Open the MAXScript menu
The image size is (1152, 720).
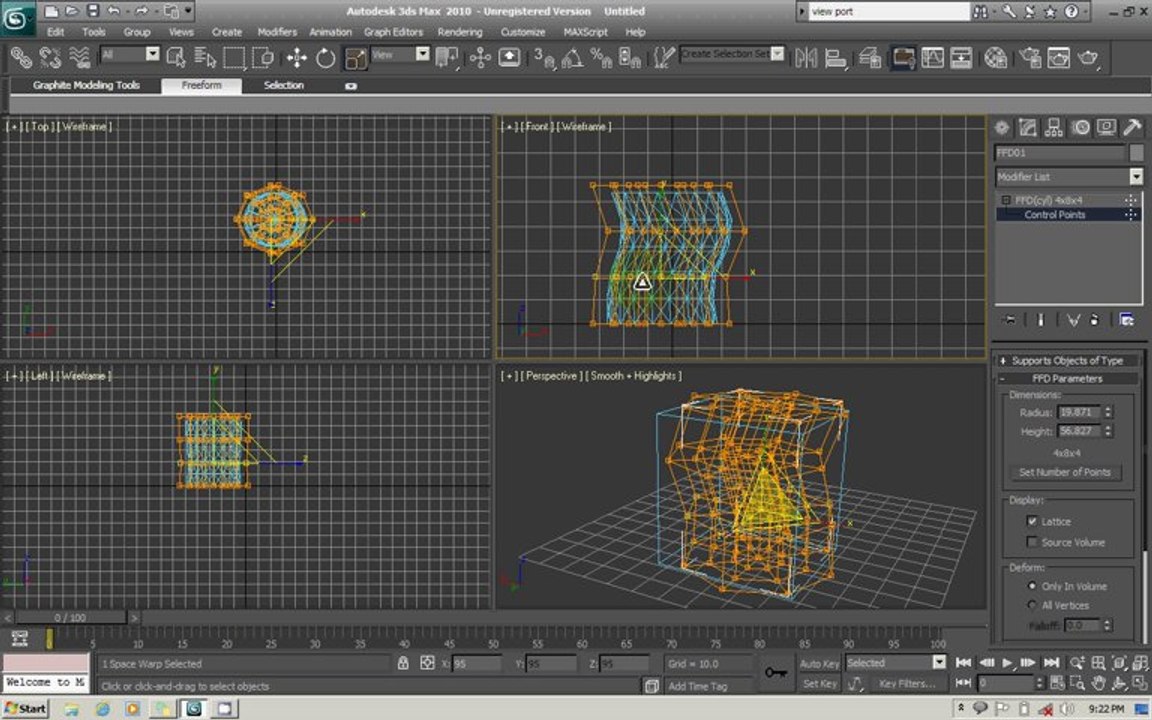click(586, 32)
